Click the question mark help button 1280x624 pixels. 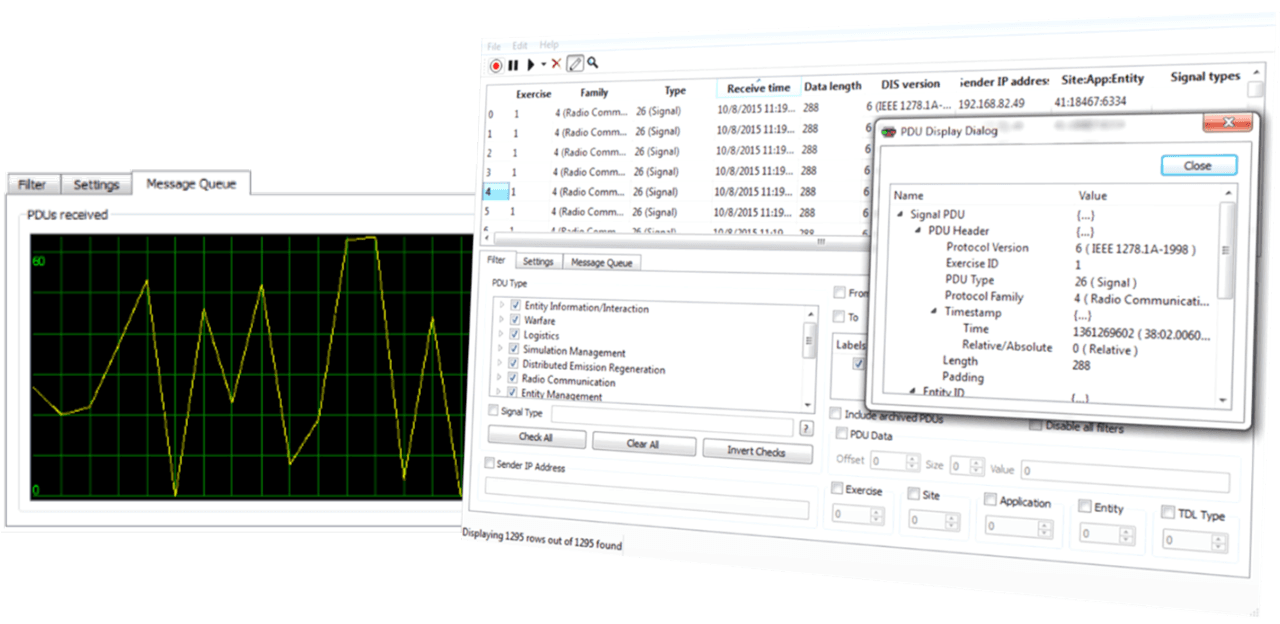tap(806, 428)
